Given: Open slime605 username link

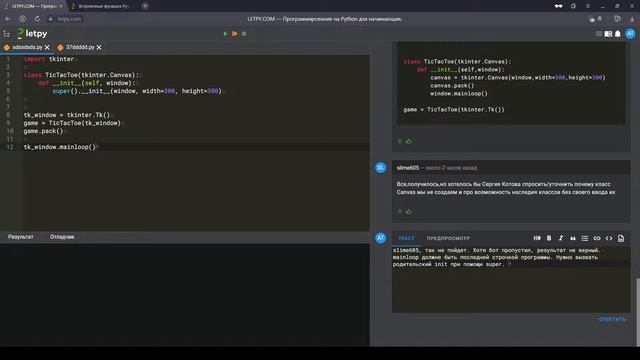Looking at the screenshot, I should point(407,168).
